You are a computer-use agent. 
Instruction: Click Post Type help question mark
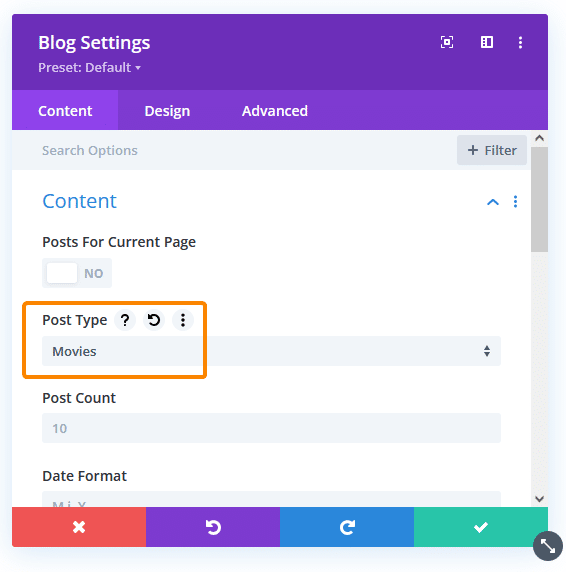[125, 320]
